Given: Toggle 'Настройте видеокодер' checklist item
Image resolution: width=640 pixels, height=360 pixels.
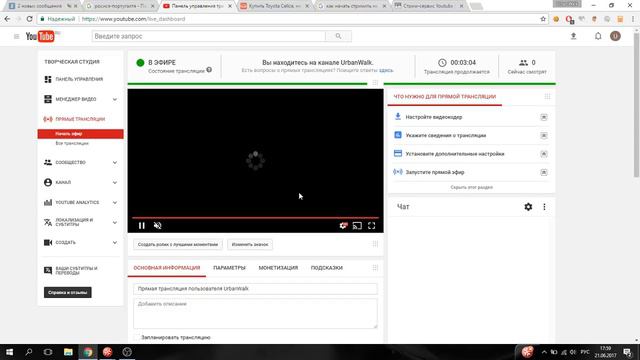Looking at the screenshot, I should coord(544,117).
